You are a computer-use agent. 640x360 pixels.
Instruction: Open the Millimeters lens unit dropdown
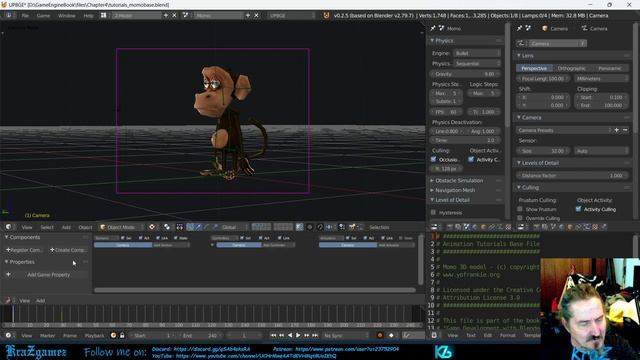(601, 78)
